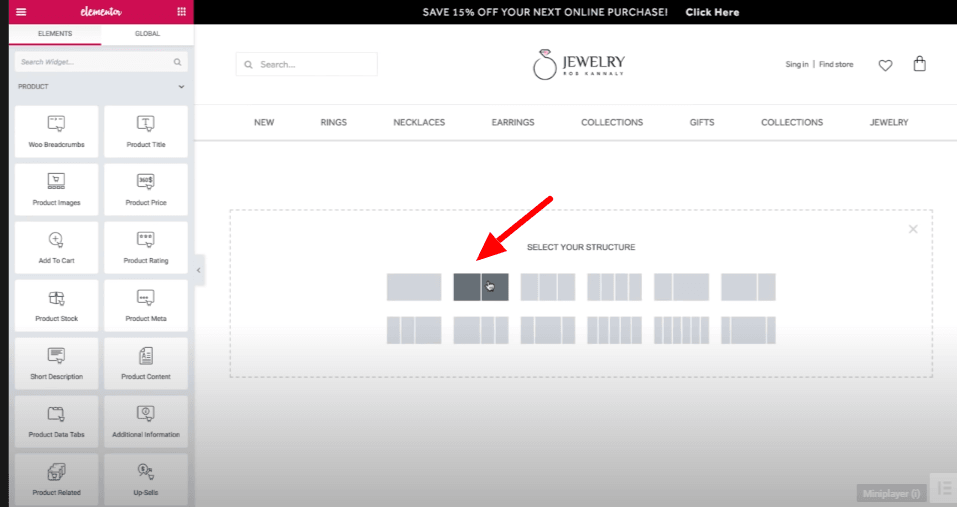The height and width of the screenshot is (507, 957).
Task: Click the Search Widget input field
Action: 95,62
